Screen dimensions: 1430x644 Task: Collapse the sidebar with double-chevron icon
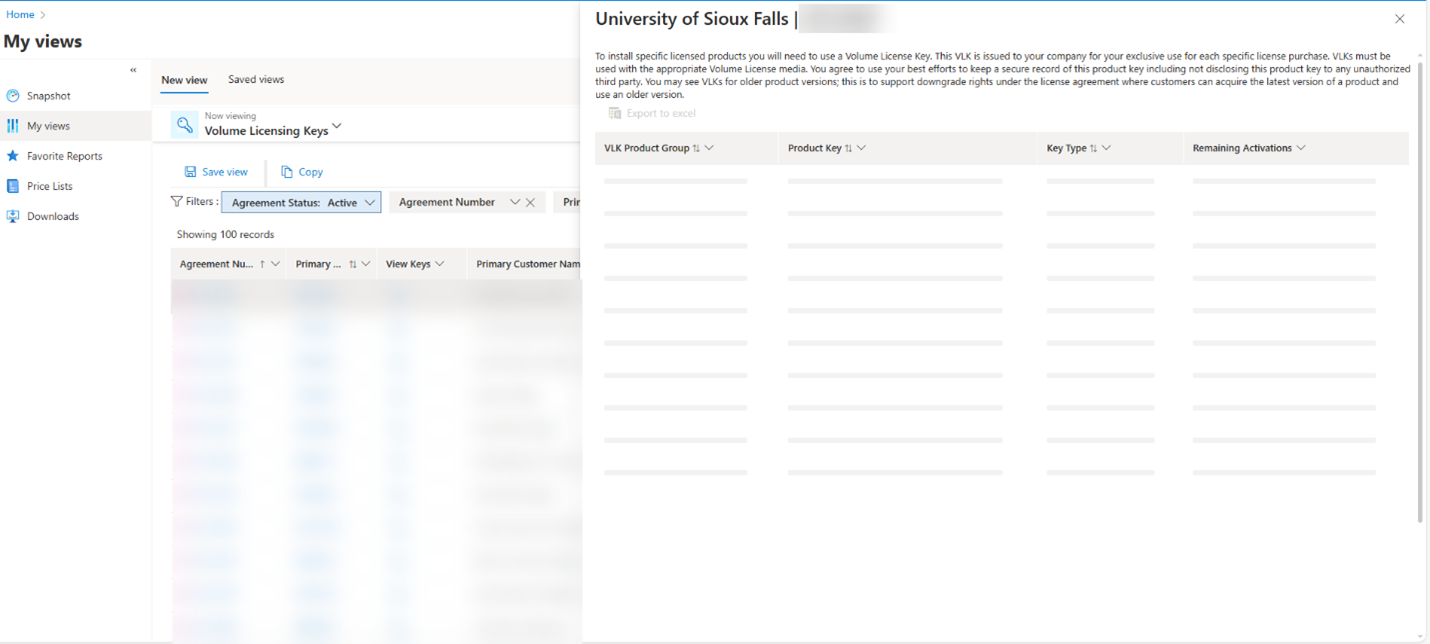click(133, 70)
